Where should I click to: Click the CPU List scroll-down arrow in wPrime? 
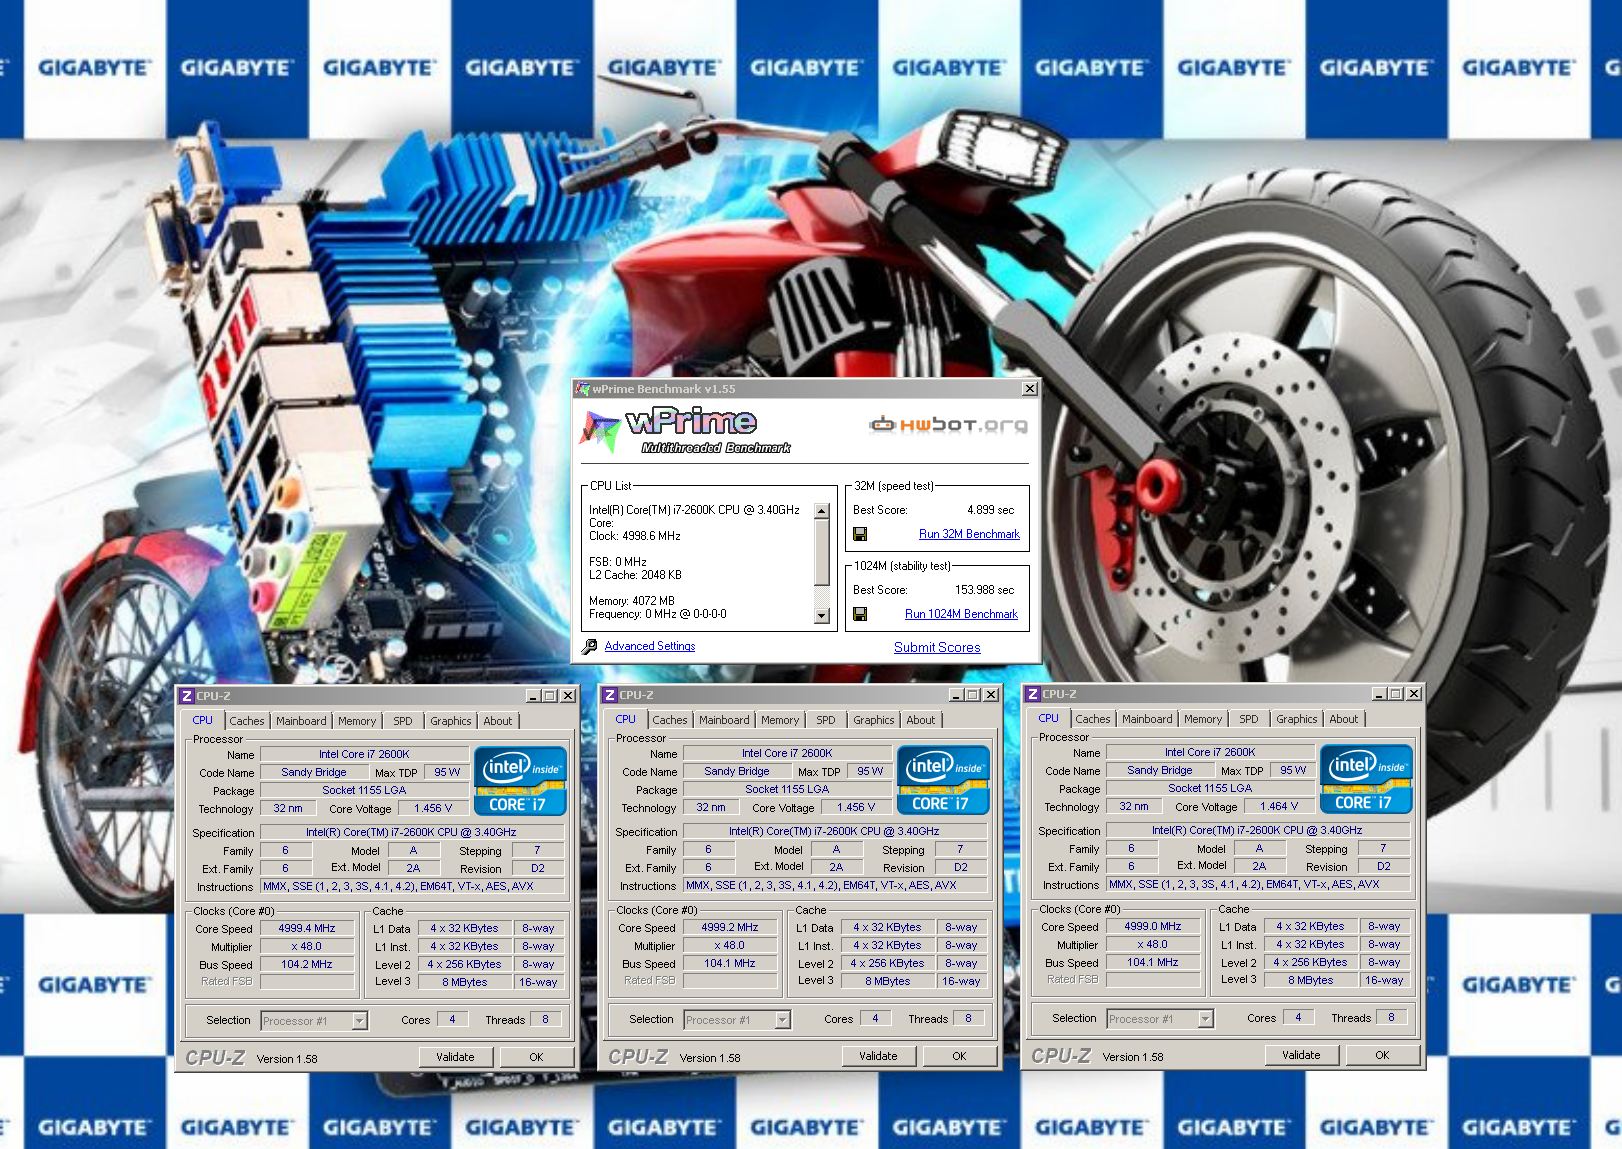click(x=822, y=616)
